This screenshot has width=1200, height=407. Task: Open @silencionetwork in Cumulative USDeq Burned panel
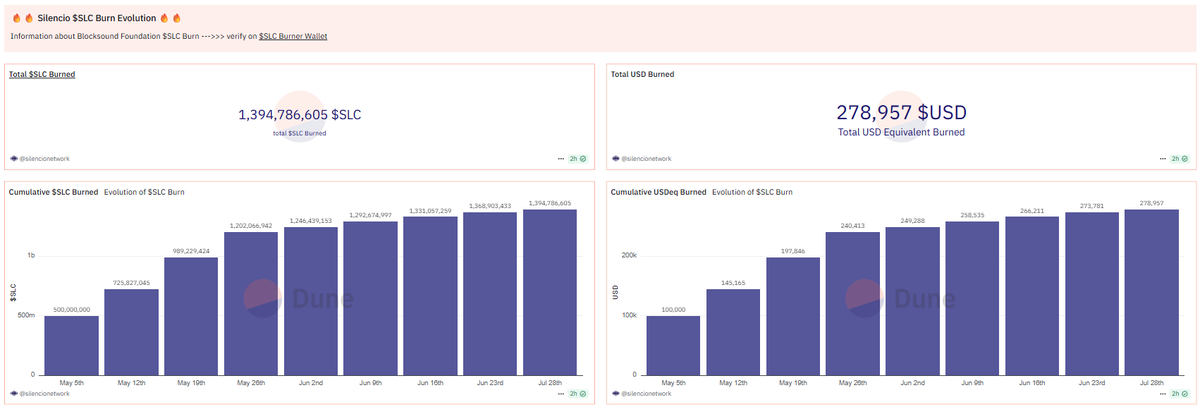pyautogui.click(x=646, y=394)
